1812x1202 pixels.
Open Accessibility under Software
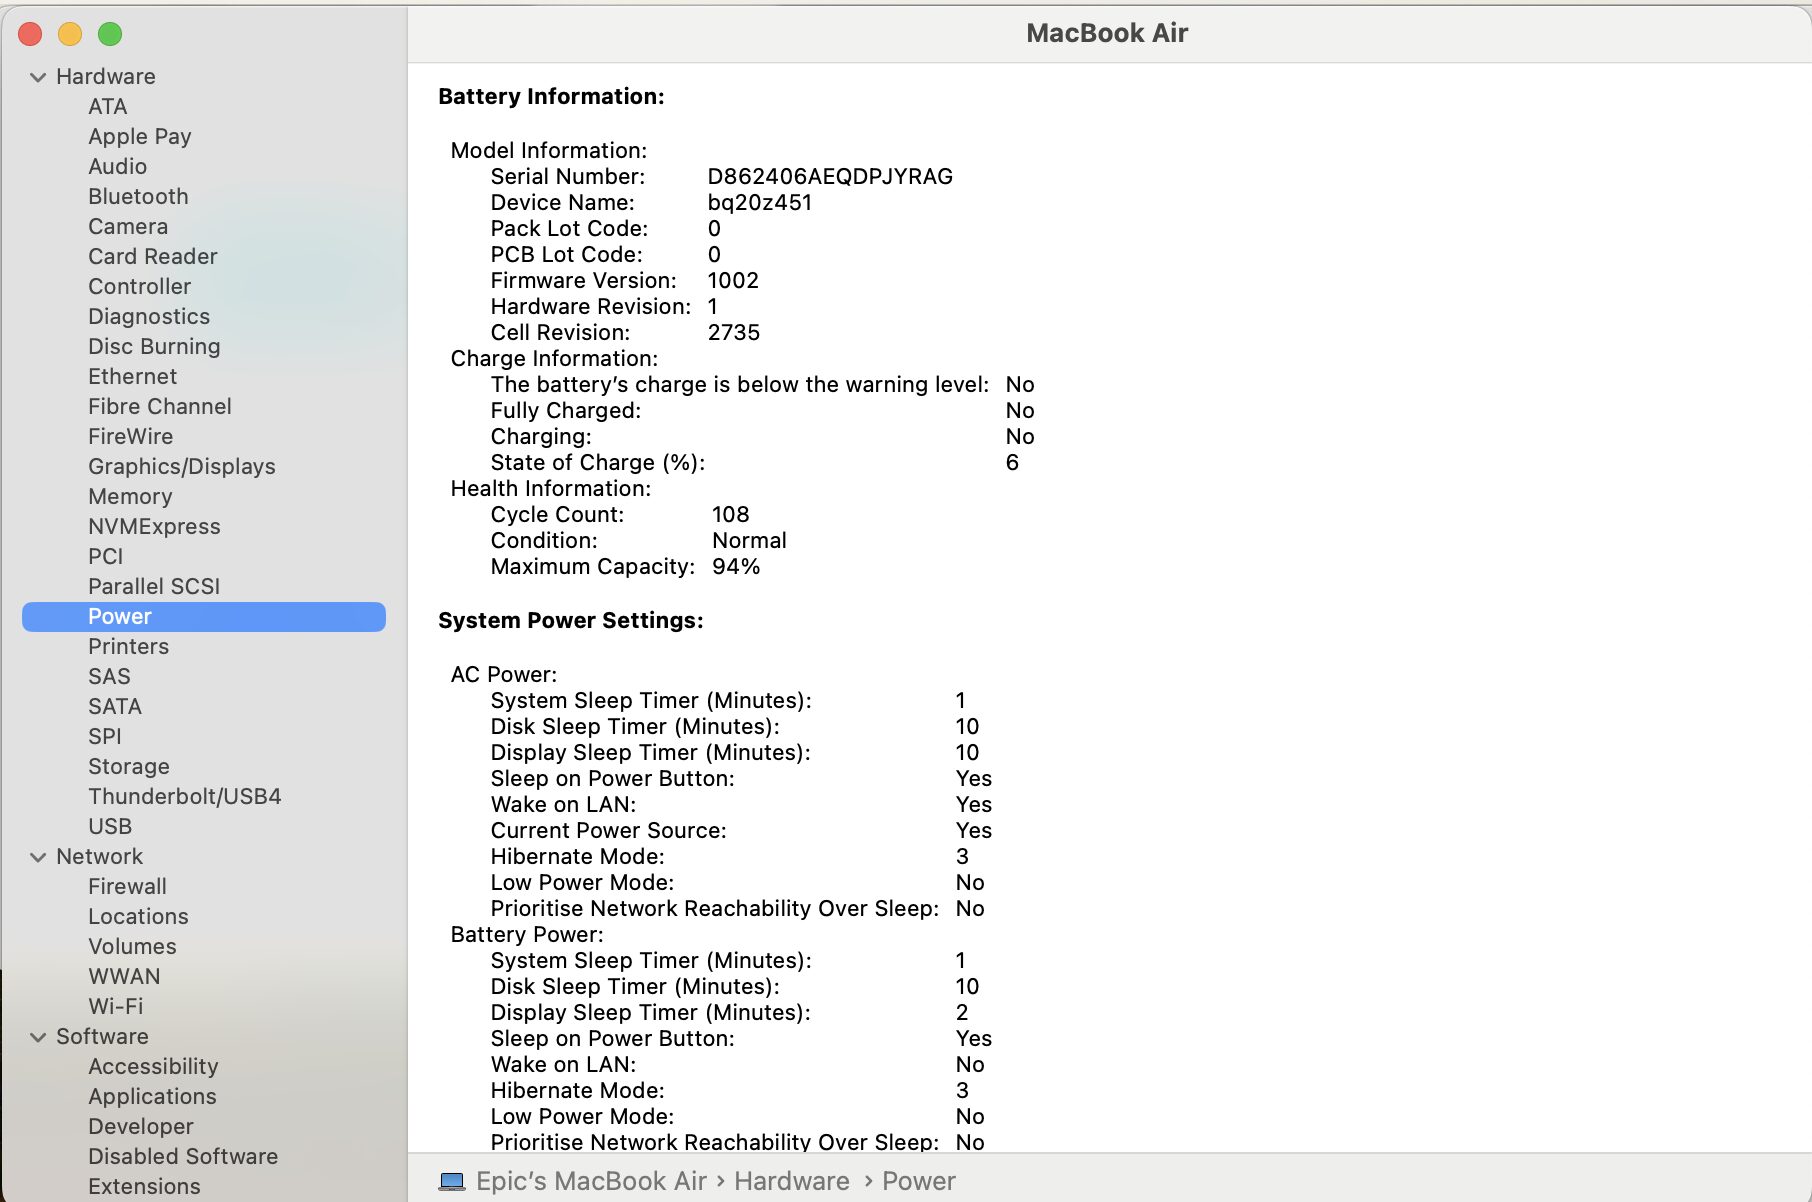(x=153, y=1067)
